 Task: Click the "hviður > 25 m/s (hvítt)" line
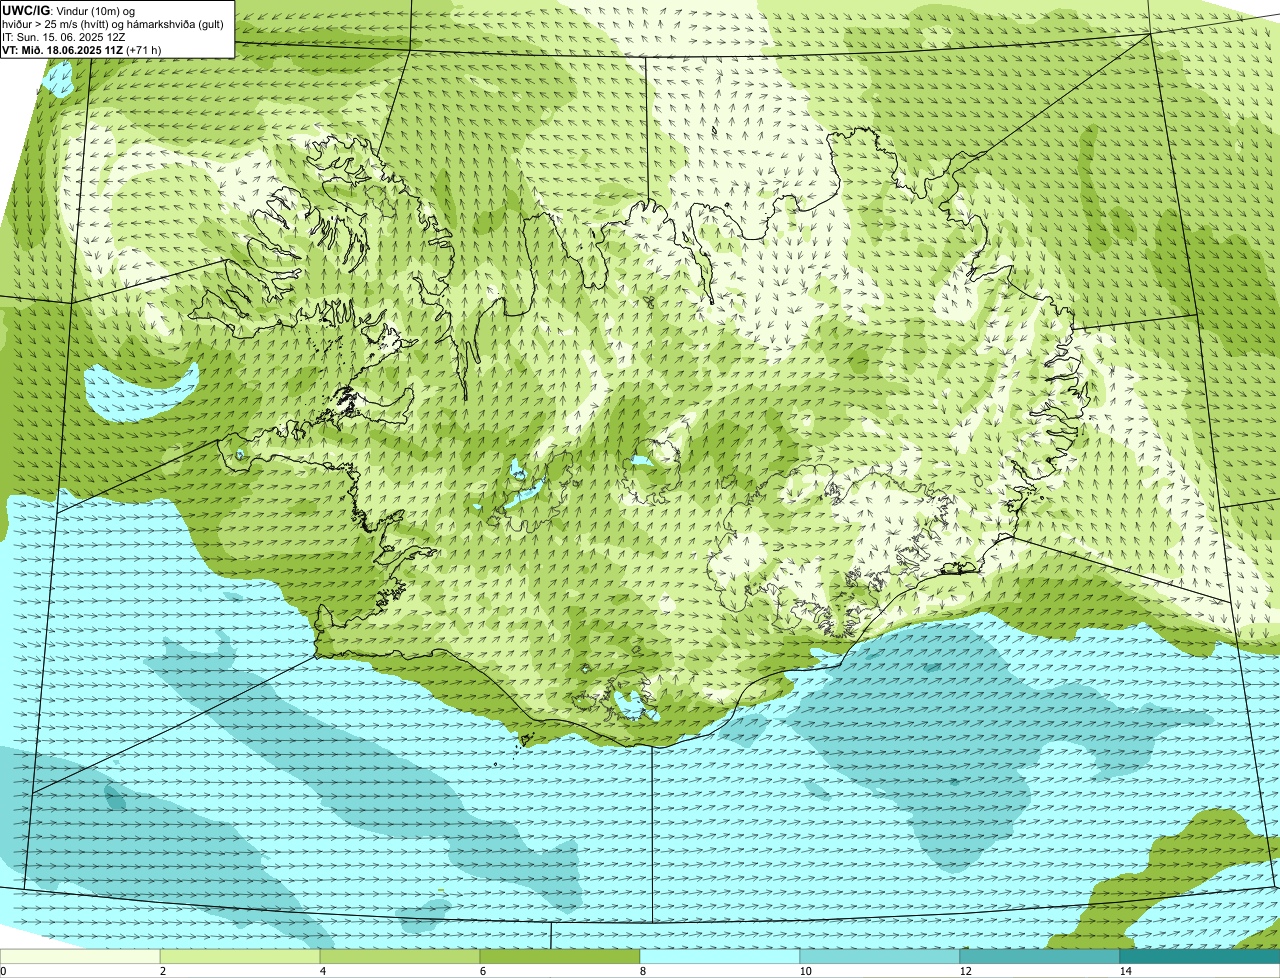[x=113, y=24]
